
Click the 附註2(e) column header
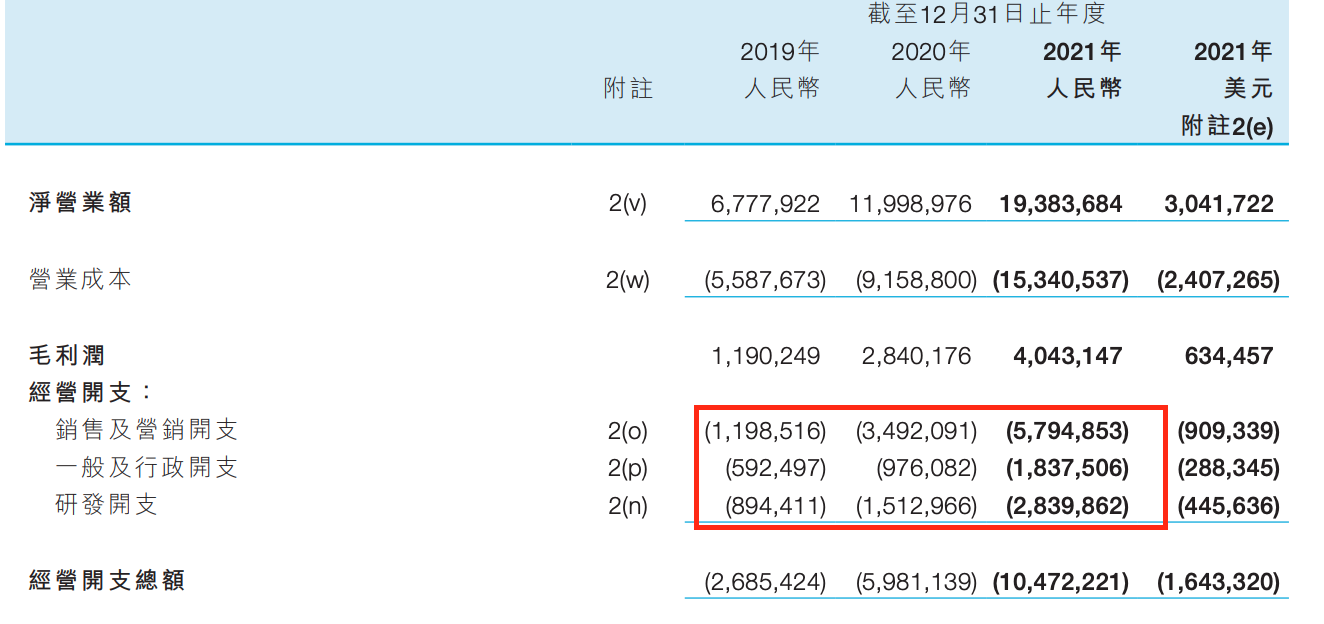point(1227,127)
